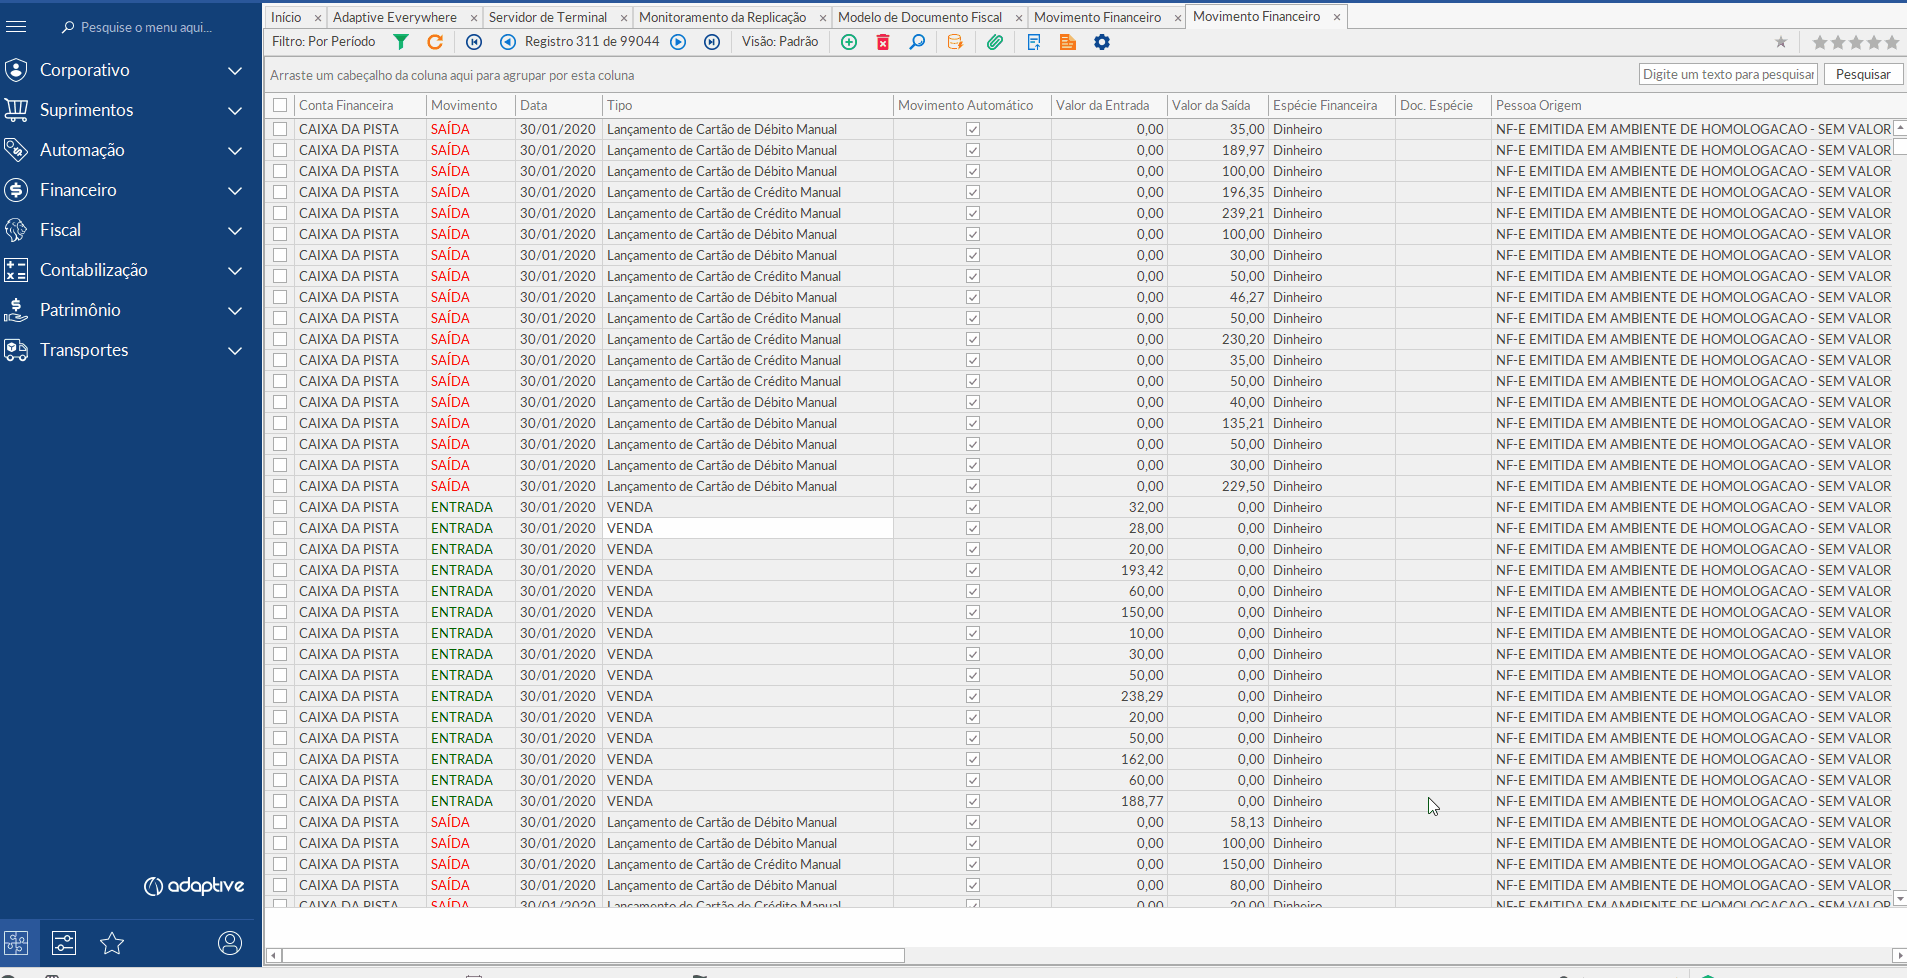Expand the Contabilização menu chevron
This screenshot has height=978, width=1907.
click(x=235, y=270)
